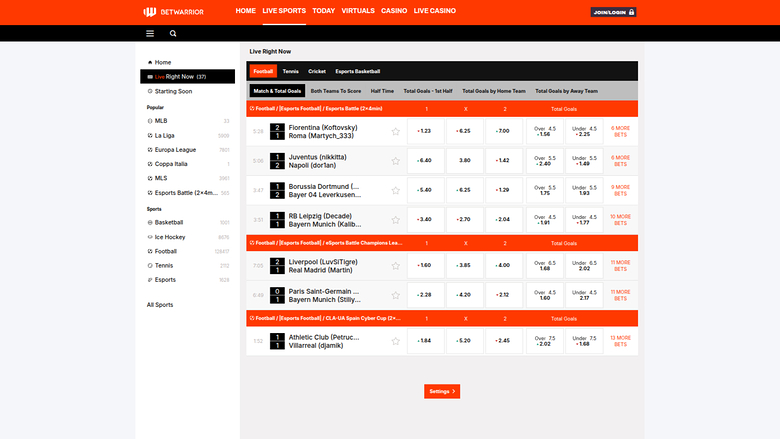Click the Settings button

coord(442,391)
